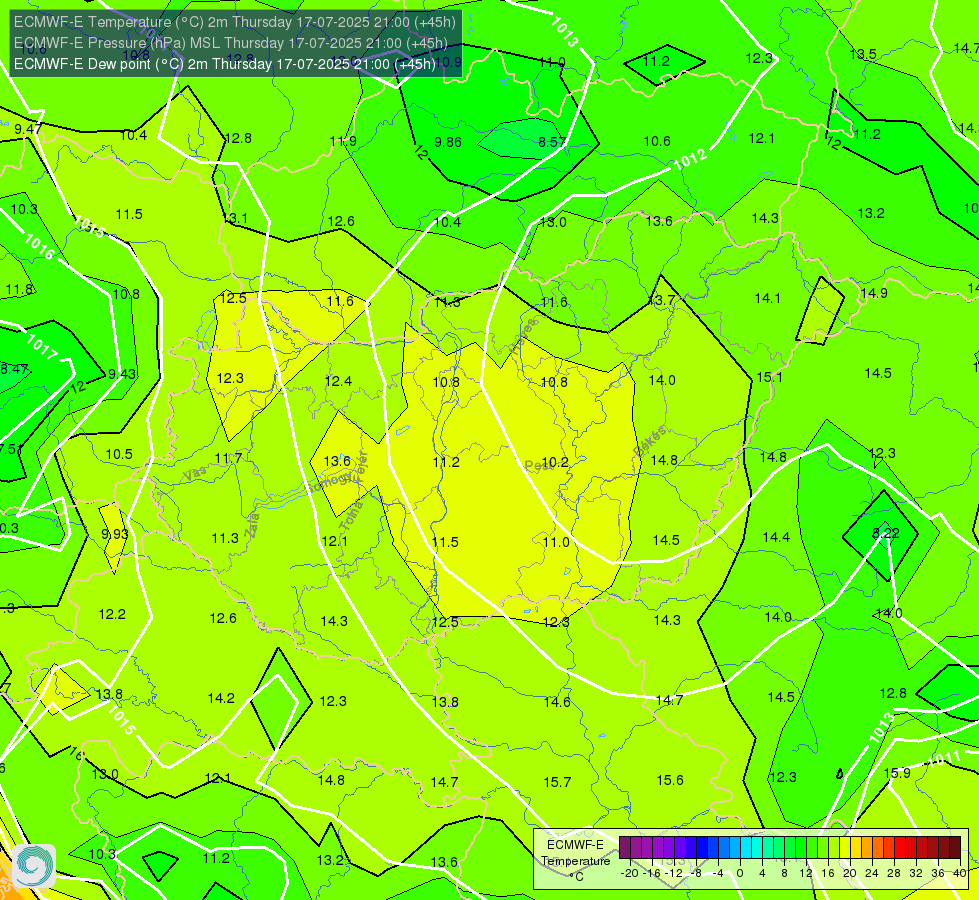Image resolution: width=979 pixels, height=900 pixels.
Task: Click the 9.93 dew point value
Action: (115, 534)
